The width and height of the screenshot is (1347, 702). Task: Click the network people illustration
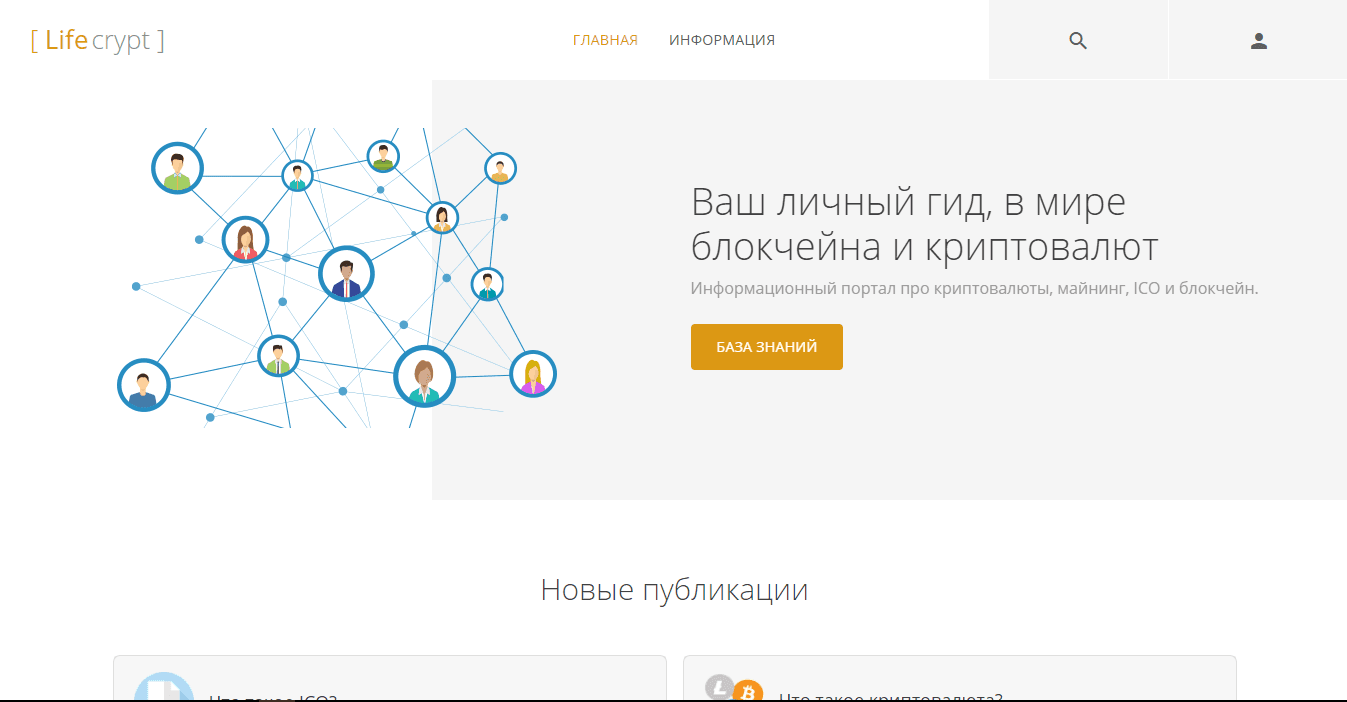pos(337,278)
